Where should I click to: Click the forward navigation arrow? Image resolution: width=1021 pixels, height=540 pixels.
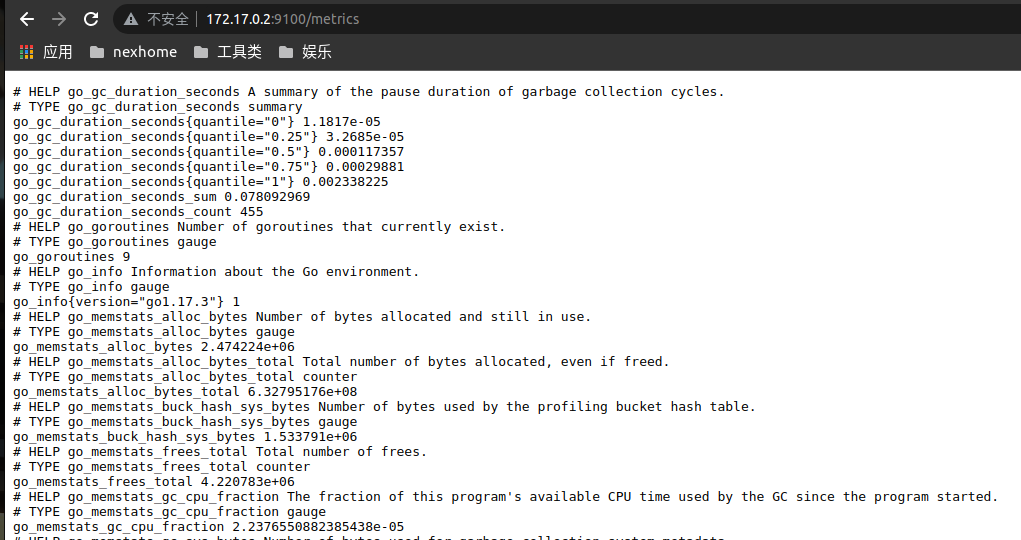coord(59,19)
